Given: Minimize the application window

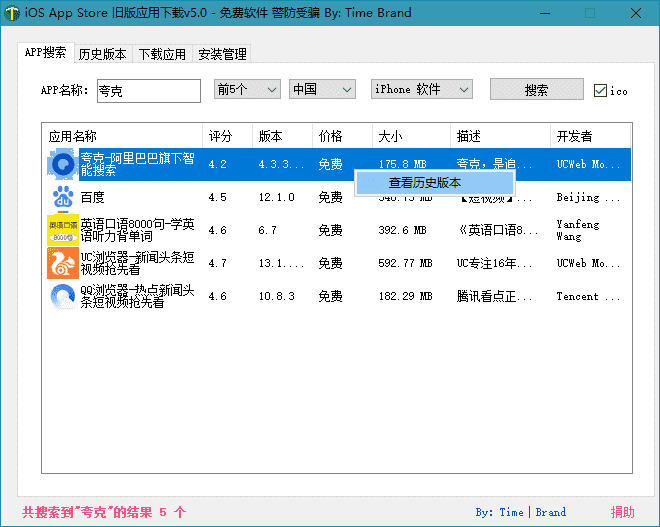Looking at the screenshot, I should tap(543, 13).
